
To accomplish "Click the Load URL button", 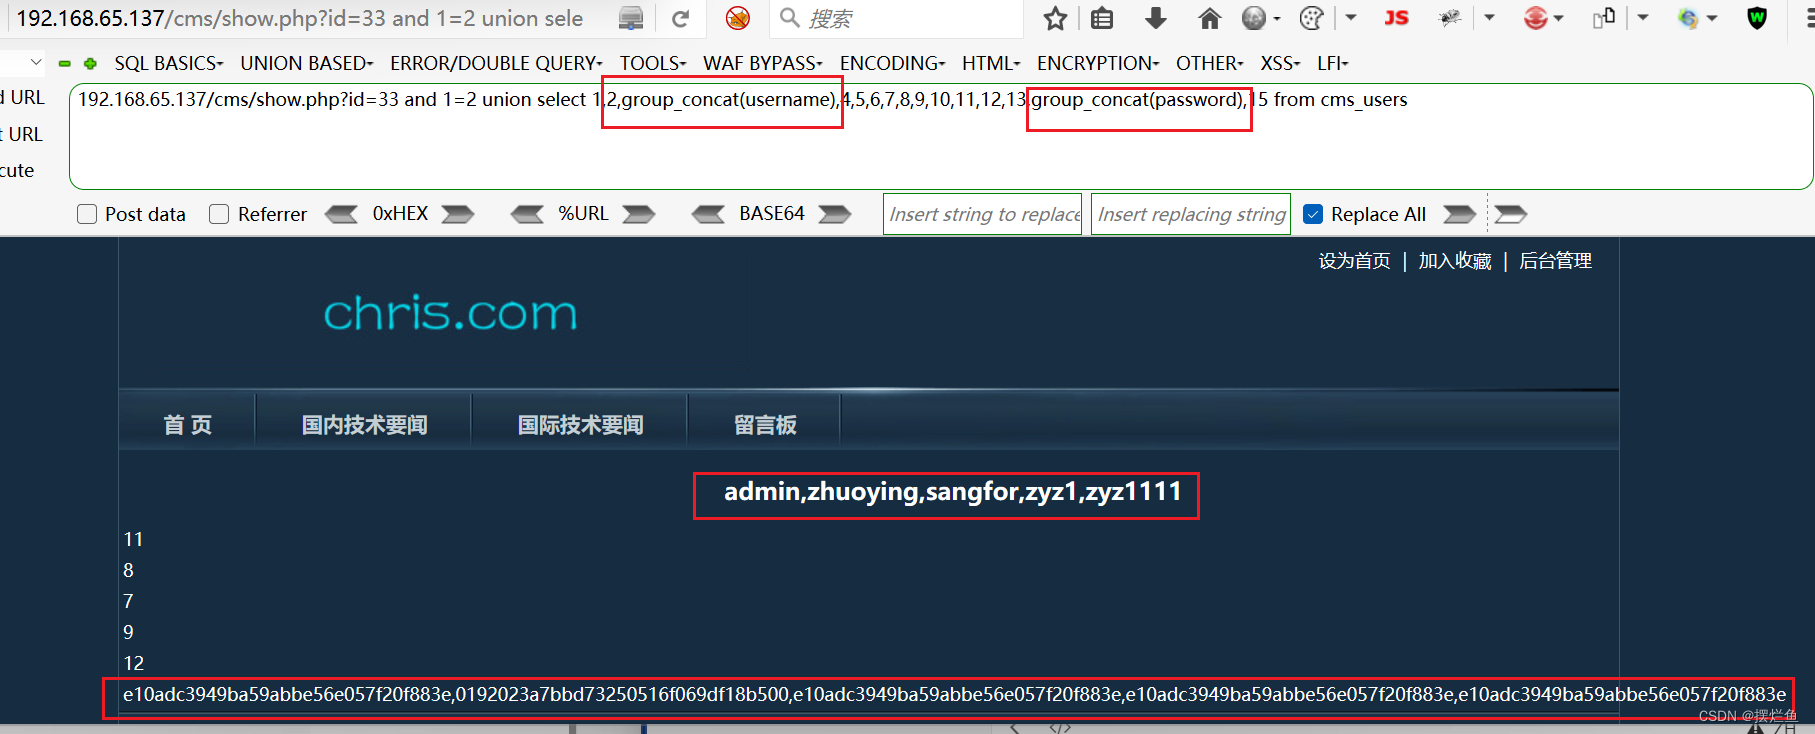I will point(22,97).
